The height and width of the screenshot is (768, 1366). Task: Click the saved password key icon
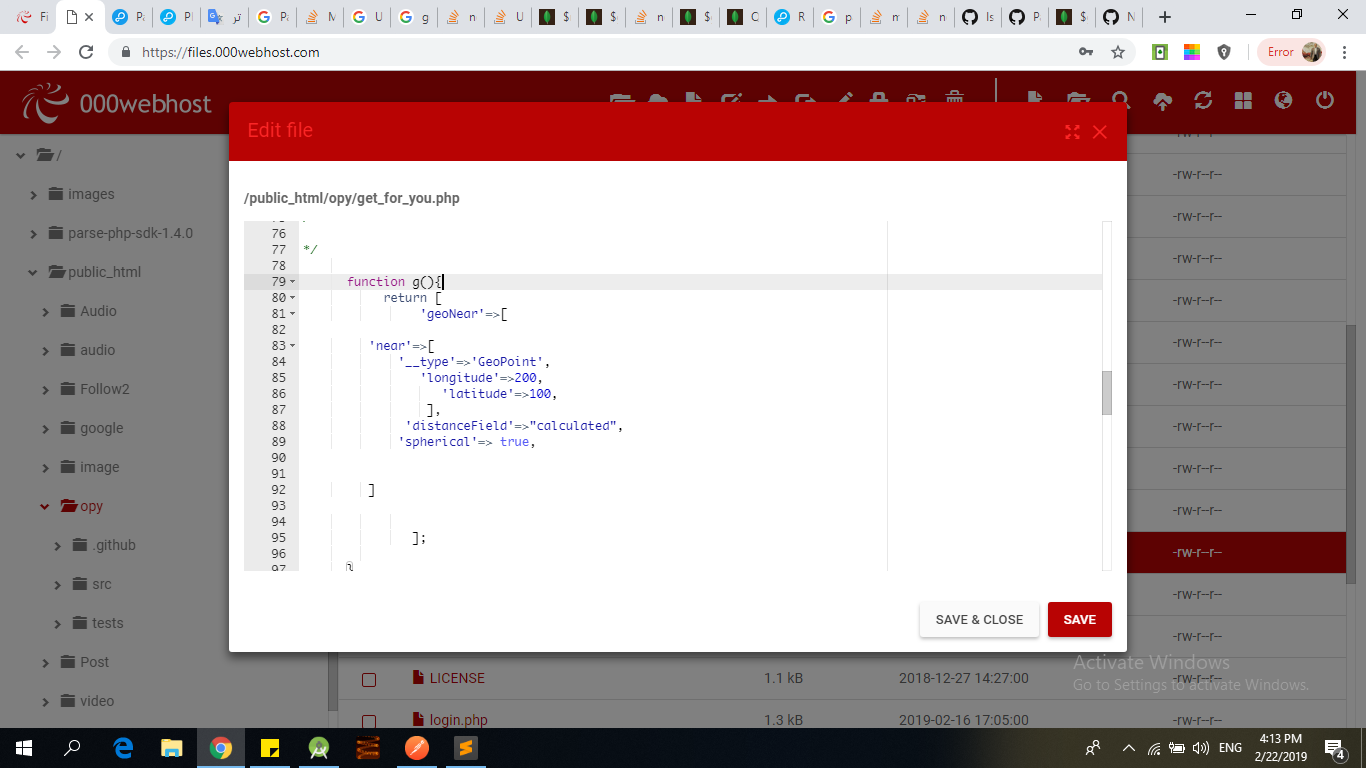[1086, 52]
